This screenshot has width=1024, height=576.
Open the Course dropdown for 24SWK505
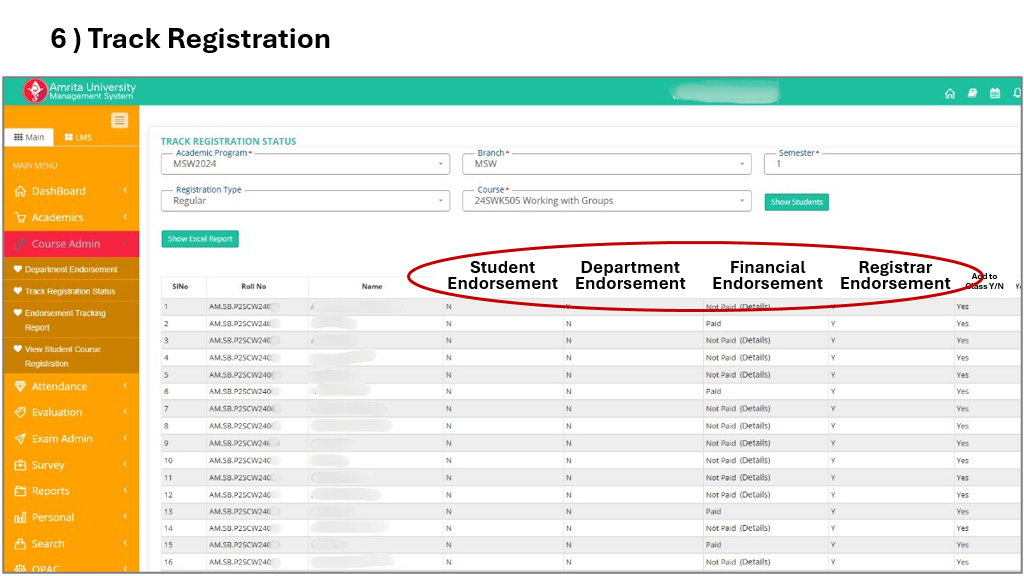pos(606,201)
